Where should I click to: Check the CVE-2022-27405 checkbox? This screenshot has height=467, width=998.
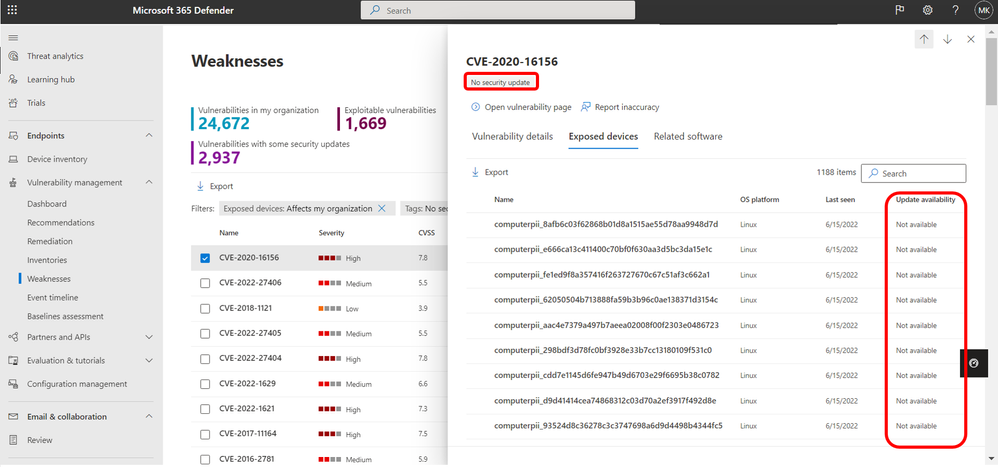click(205, 333)
